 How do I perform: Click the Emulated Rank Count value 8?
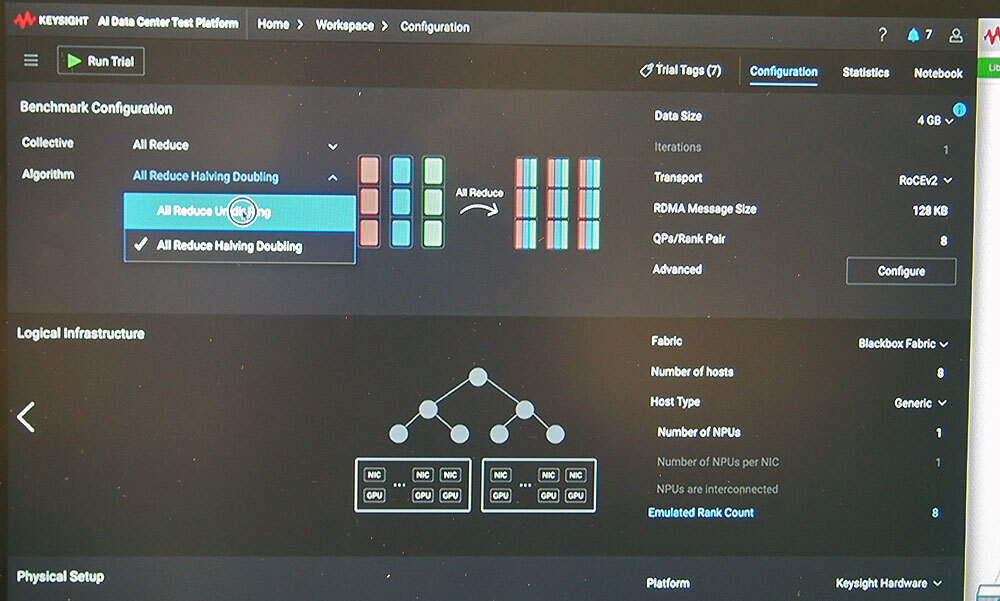tap(935, 513)
